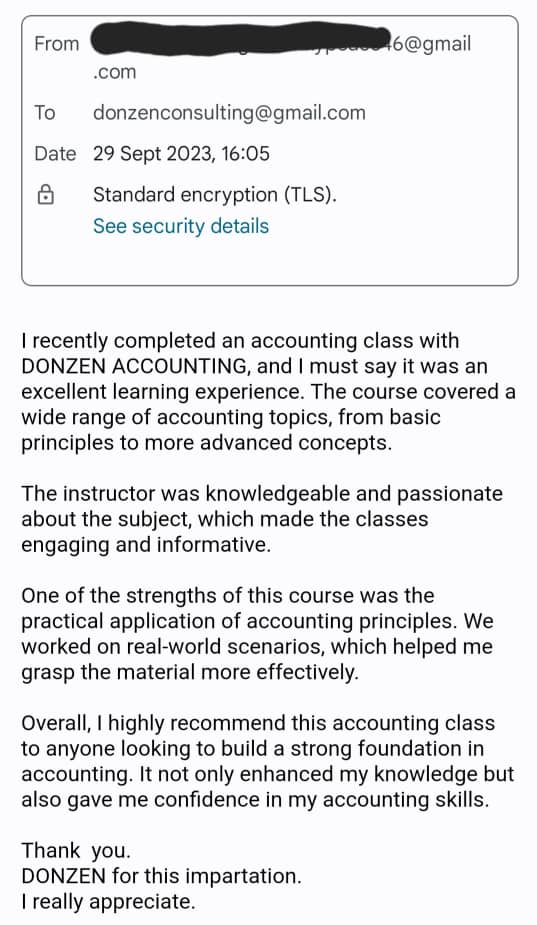The image size is (537, 925).
Task: Click the paragraph starting 'One of the strengths'
Action: 257,634
